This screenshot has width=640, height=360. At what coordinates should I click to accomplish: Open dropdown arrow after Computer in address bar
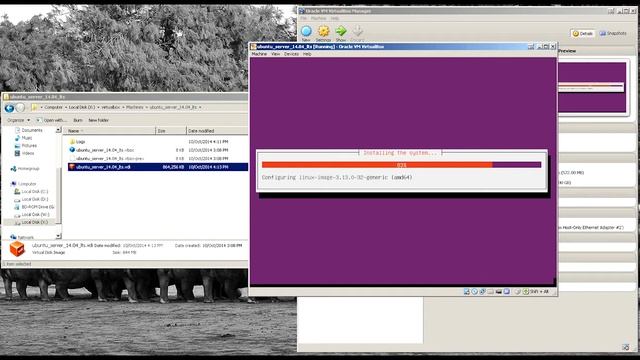pos(65,107)
